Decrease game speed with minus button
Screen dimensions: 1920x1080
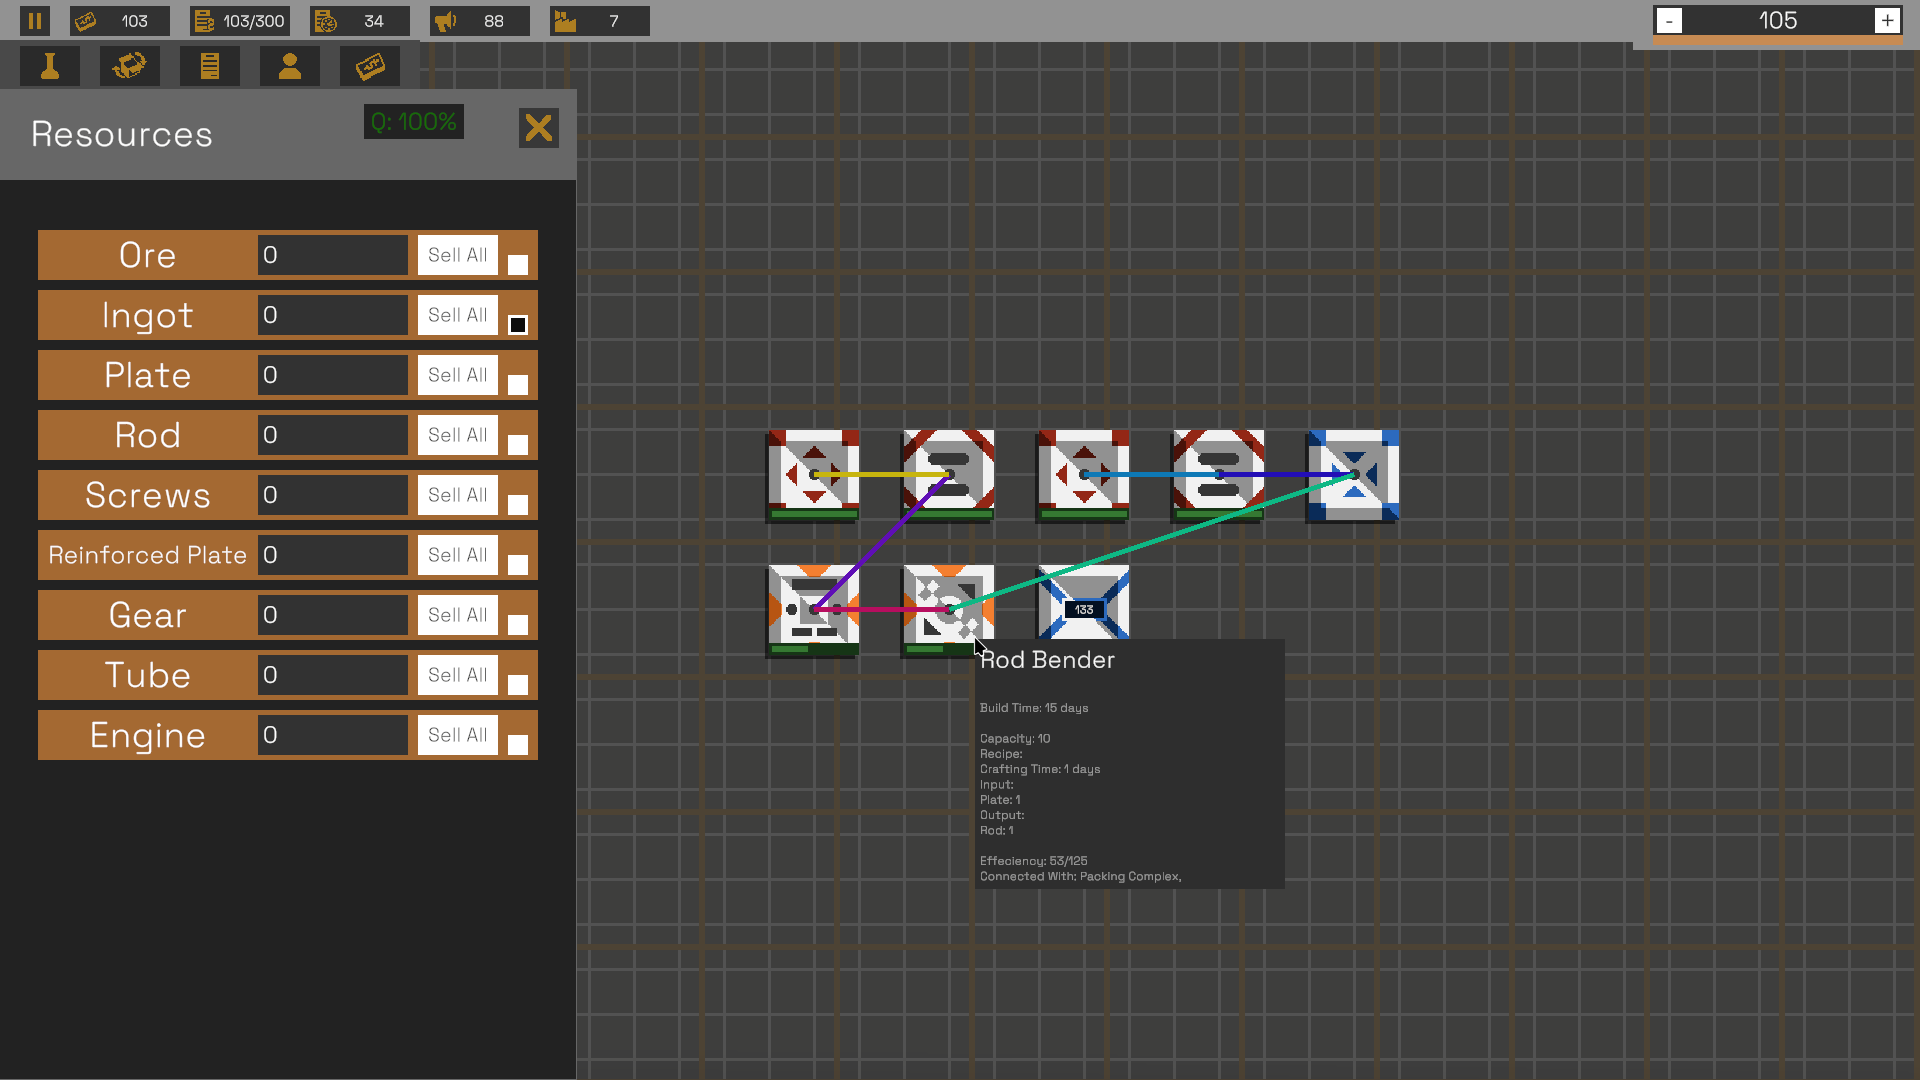click(x=1669, y=21)
